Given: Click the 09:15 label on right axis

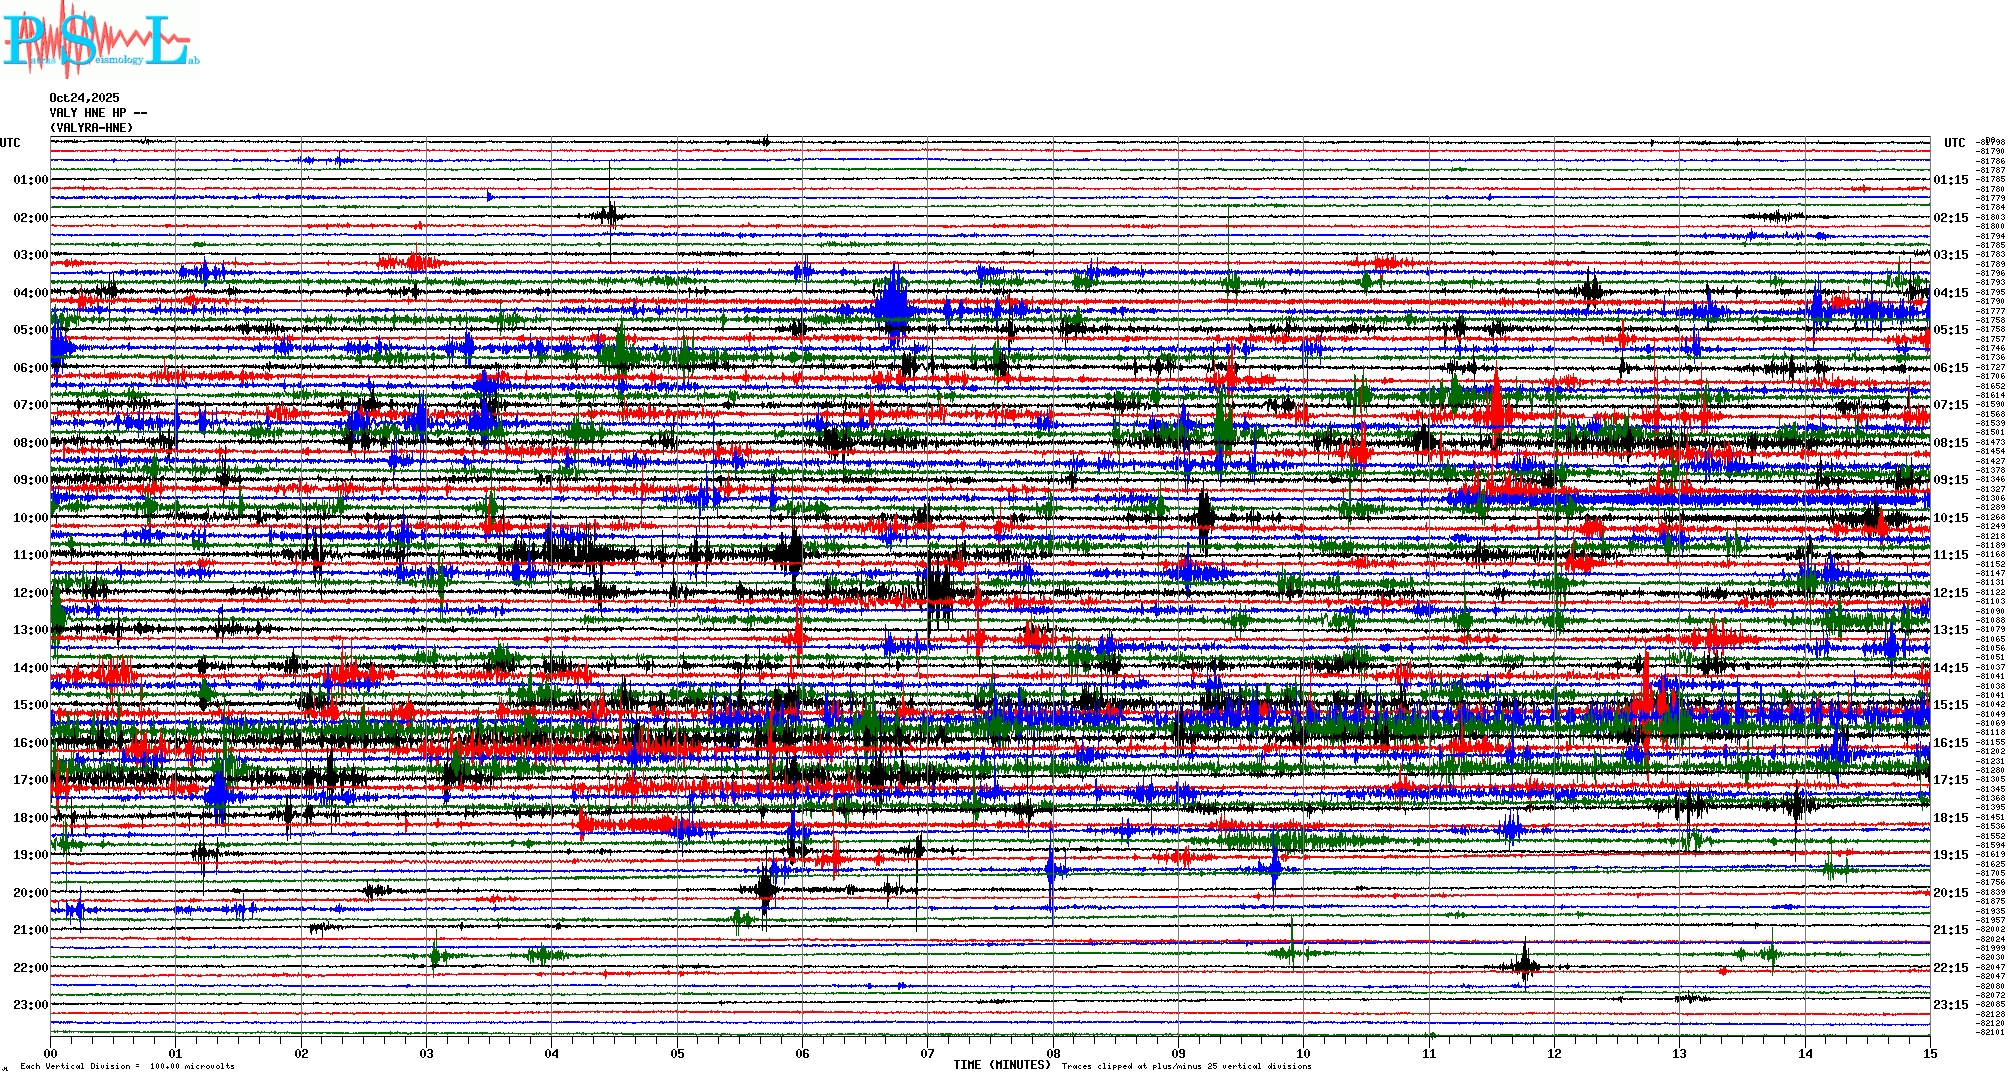Looking at the screenshot, I should (1950, 480).
